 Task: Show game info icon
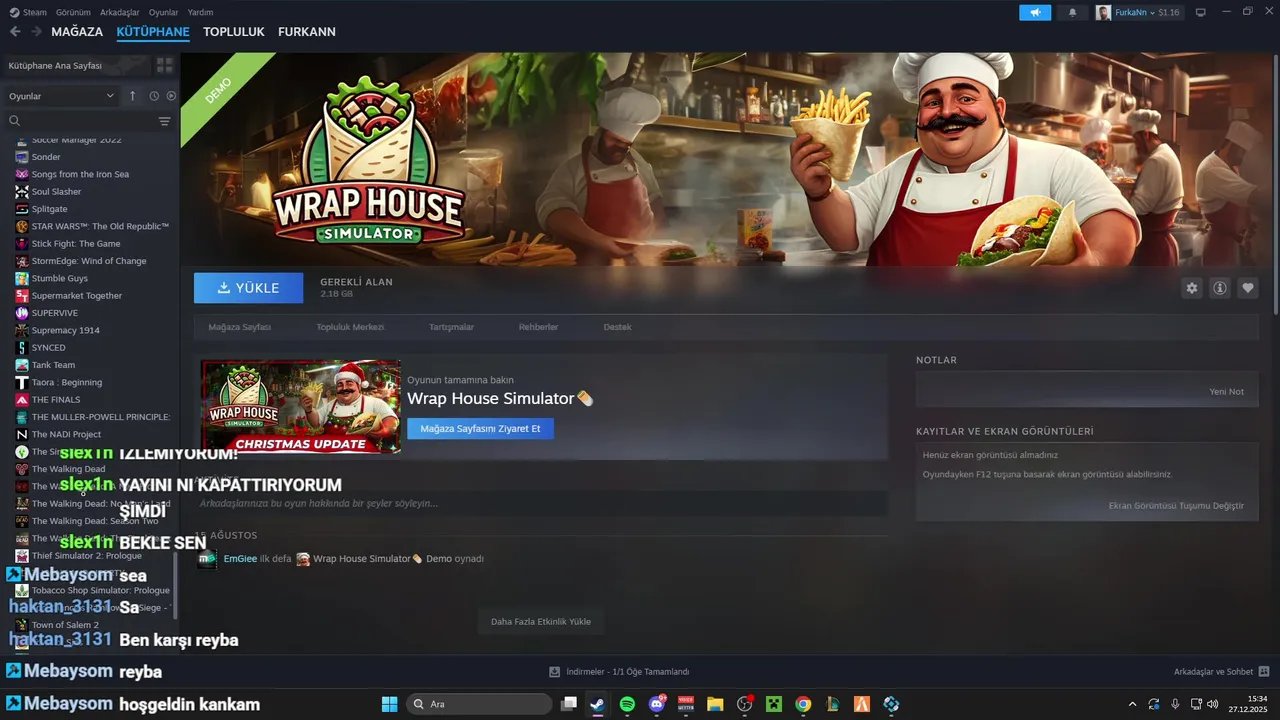[1220, 288]
